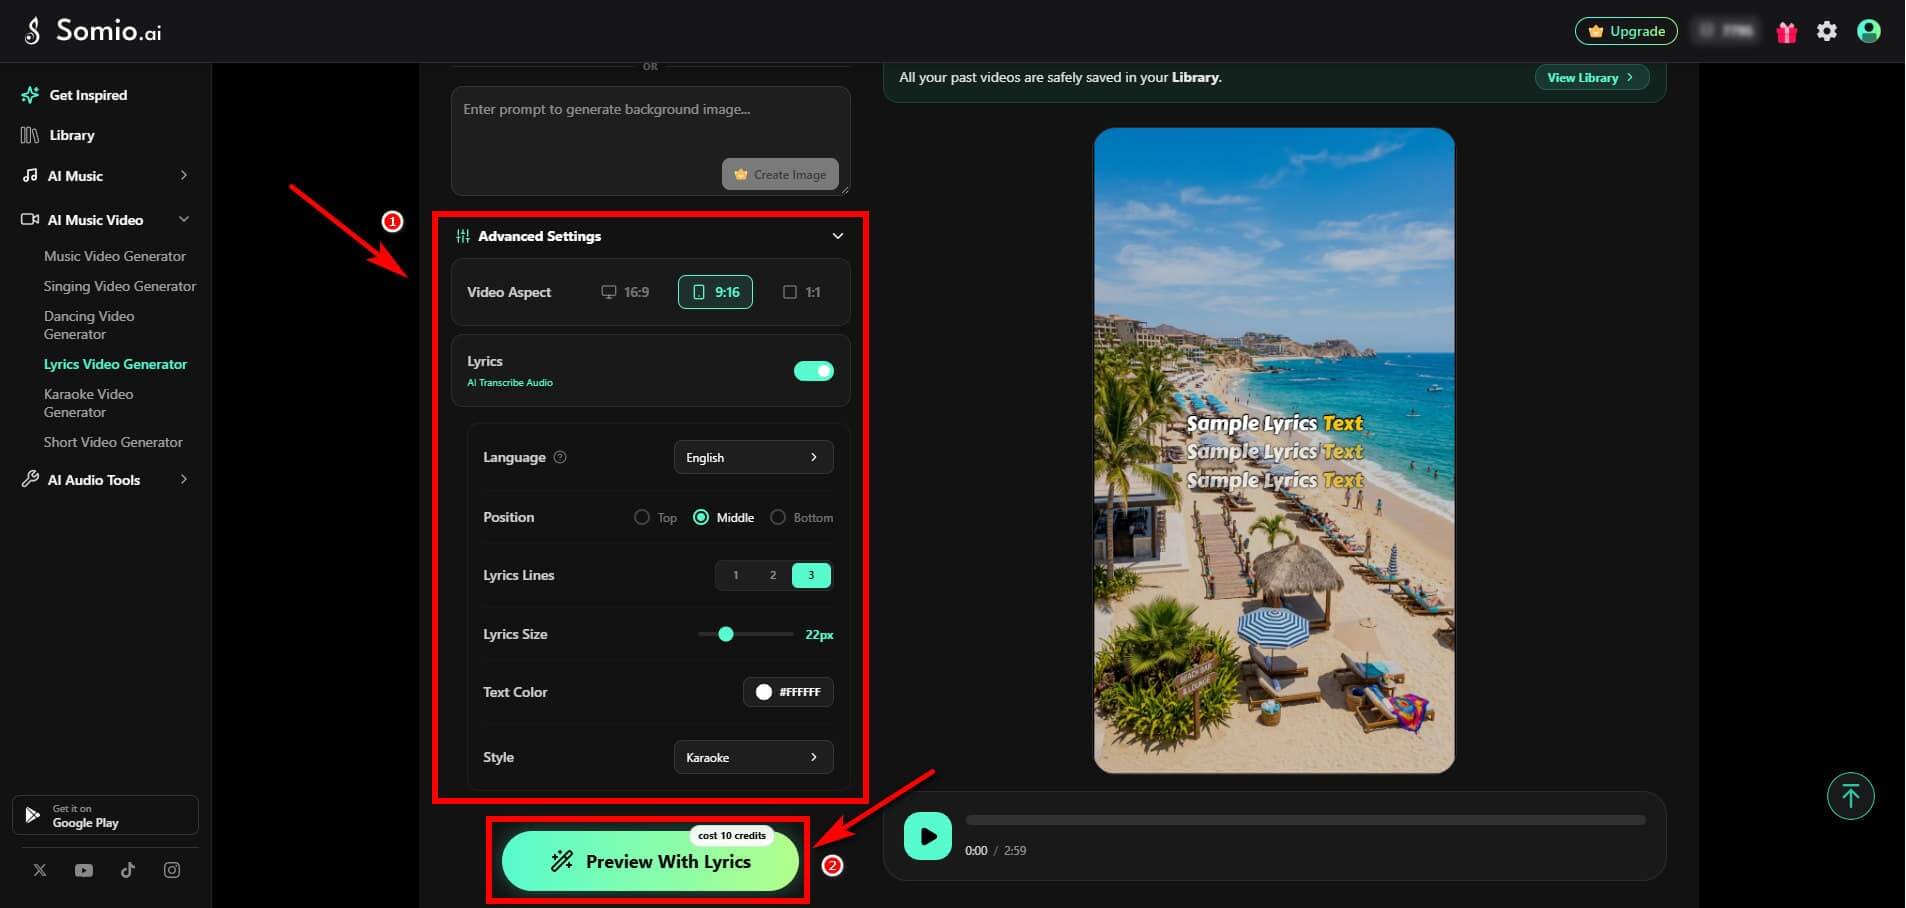Click the X social icon
This screenshot has height=908, width=1906.
(x=40, y=870)
